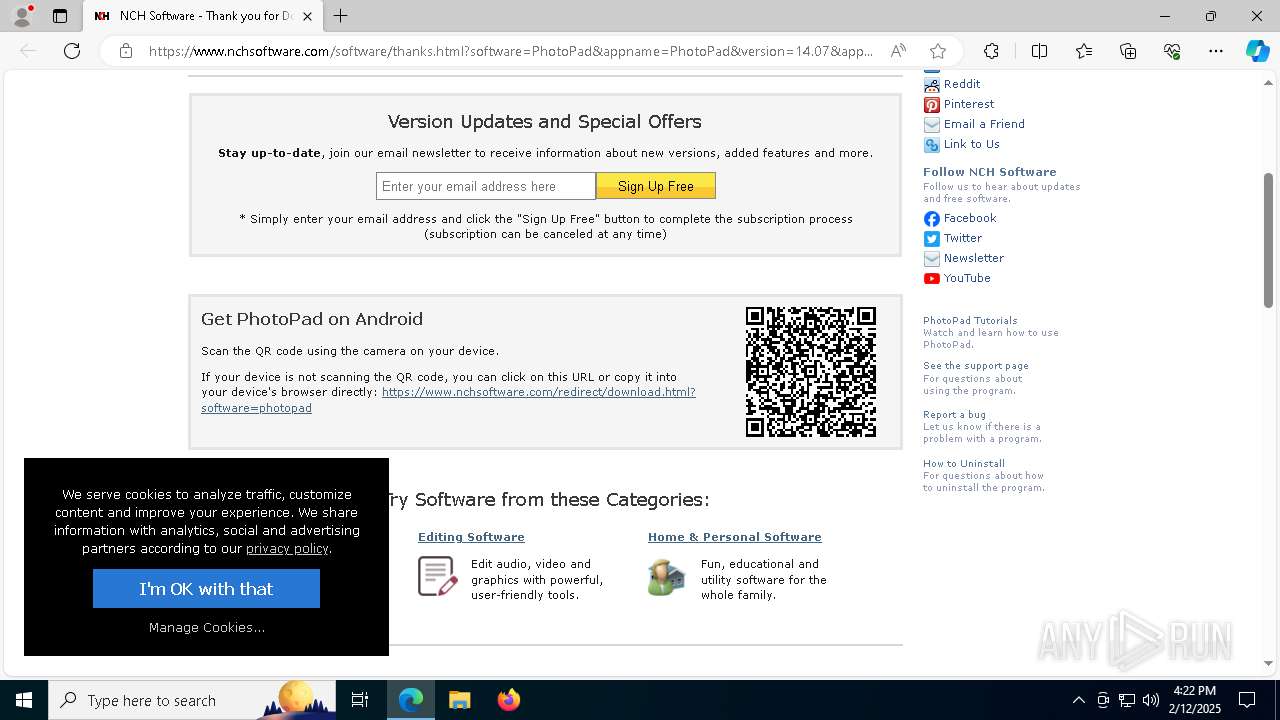Open Windows Start menu

click(x=24, y=700)
